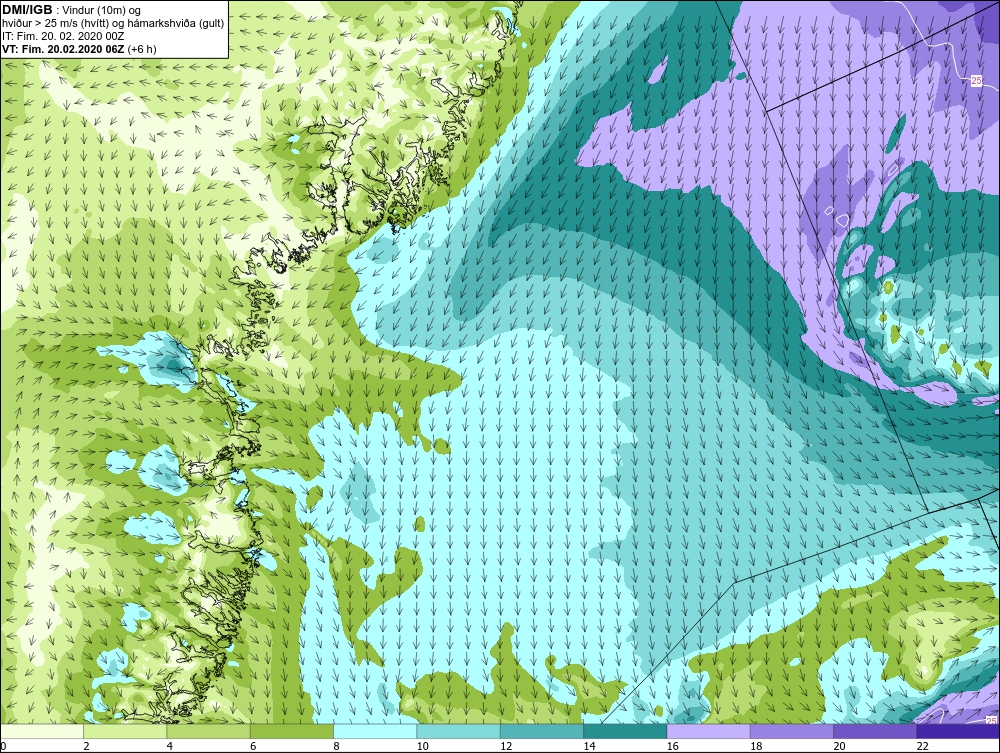
Task: Click the "22" legend scale label
Action: 923,746
